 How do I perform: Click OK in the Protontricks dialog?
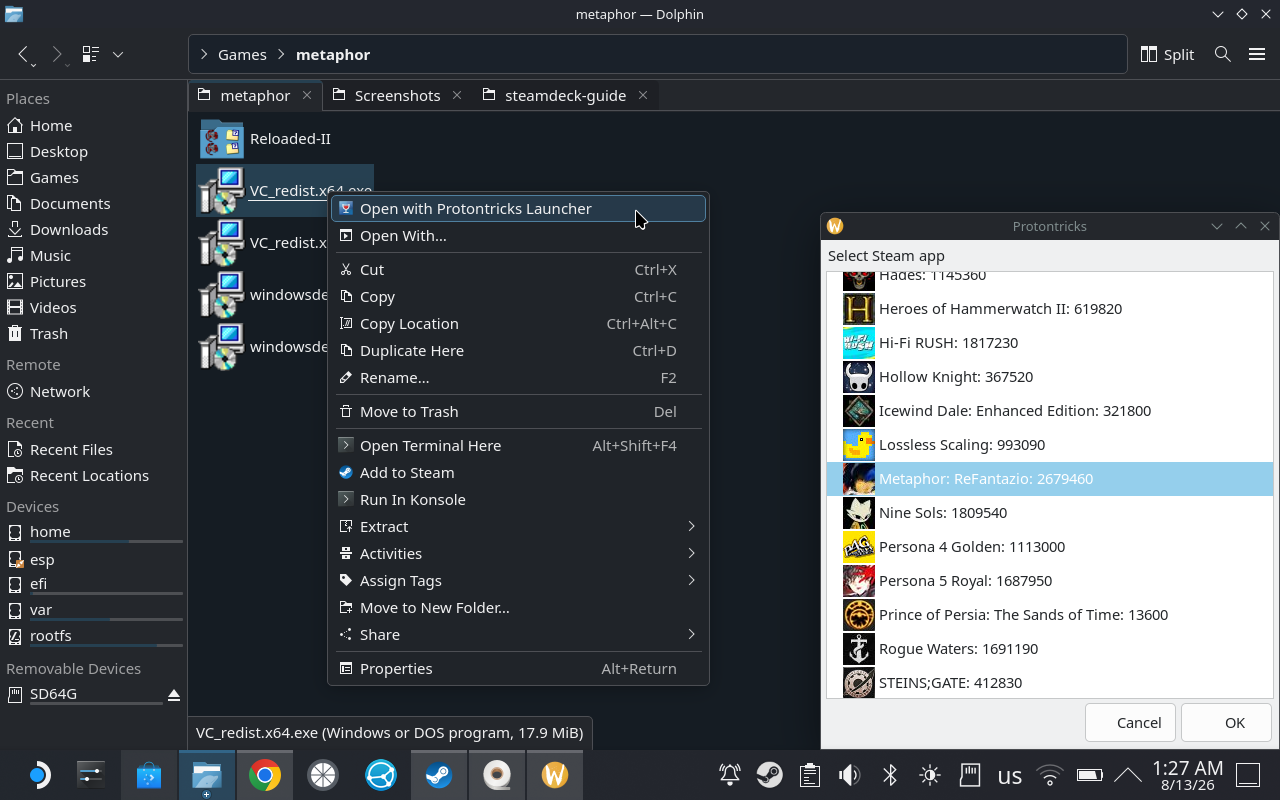pos(1227,722)
